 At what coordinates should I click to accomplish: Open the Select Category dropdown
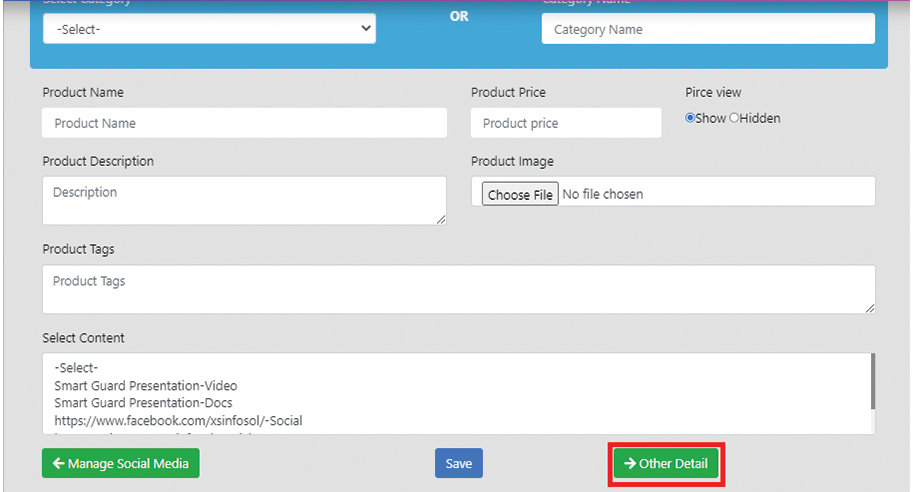pos(208,29)
